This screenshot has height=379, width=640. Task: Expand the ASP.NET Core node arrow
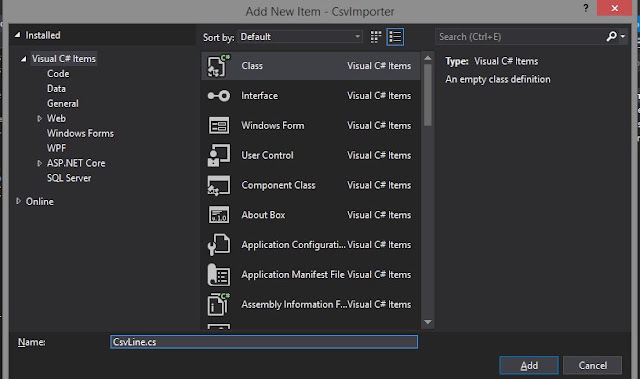39,164
